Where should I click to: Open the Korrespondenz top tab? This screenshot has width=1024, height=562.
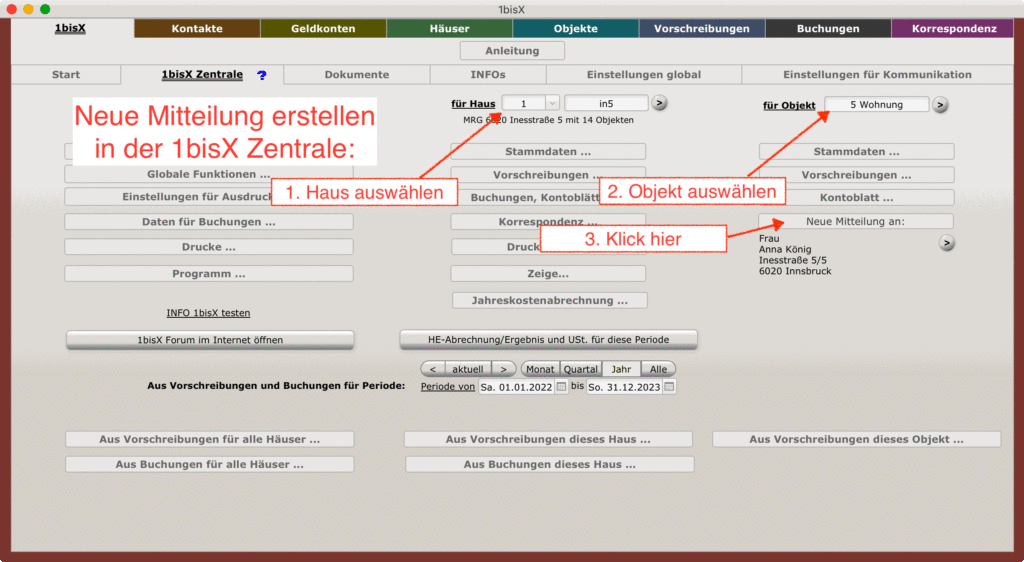pos(954,28)
